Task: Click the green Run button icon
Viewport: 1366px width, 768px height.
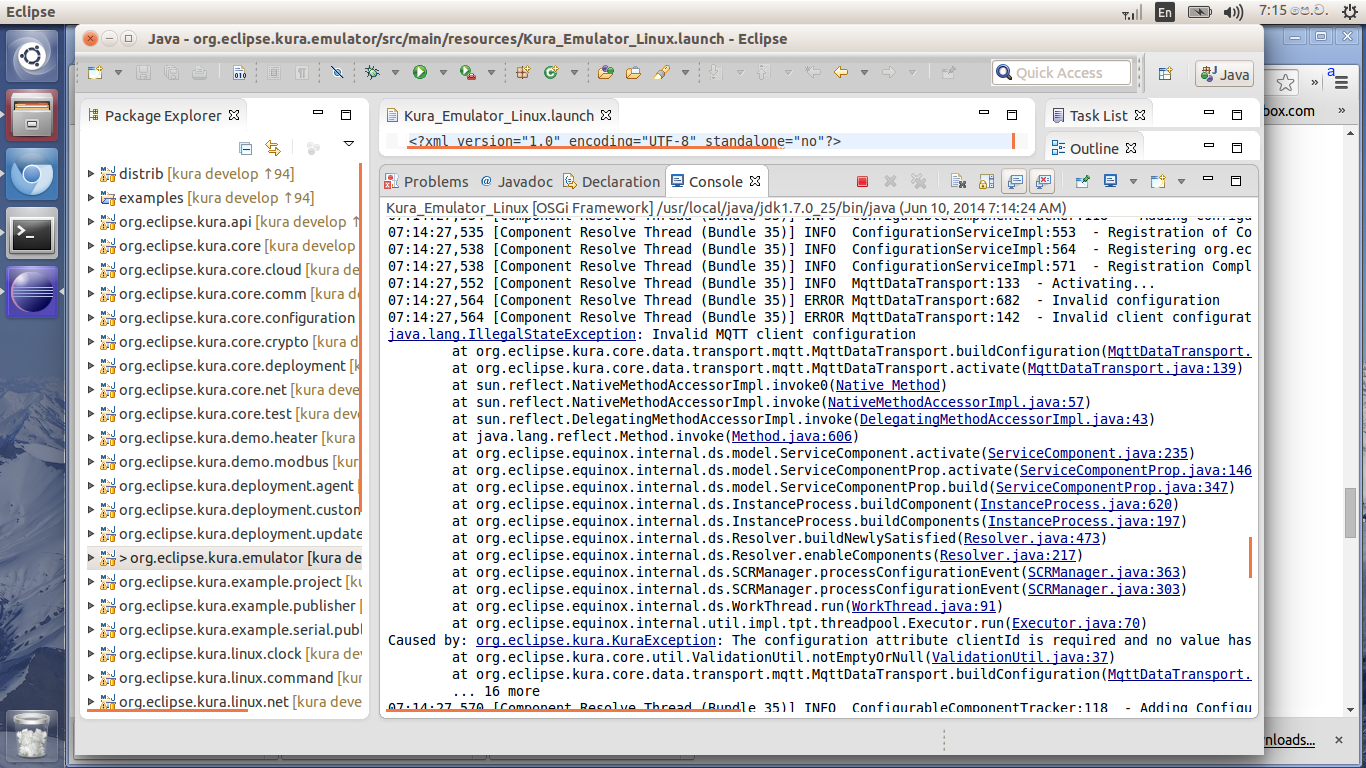Action: pyautogui.click(x=420, y=73)
